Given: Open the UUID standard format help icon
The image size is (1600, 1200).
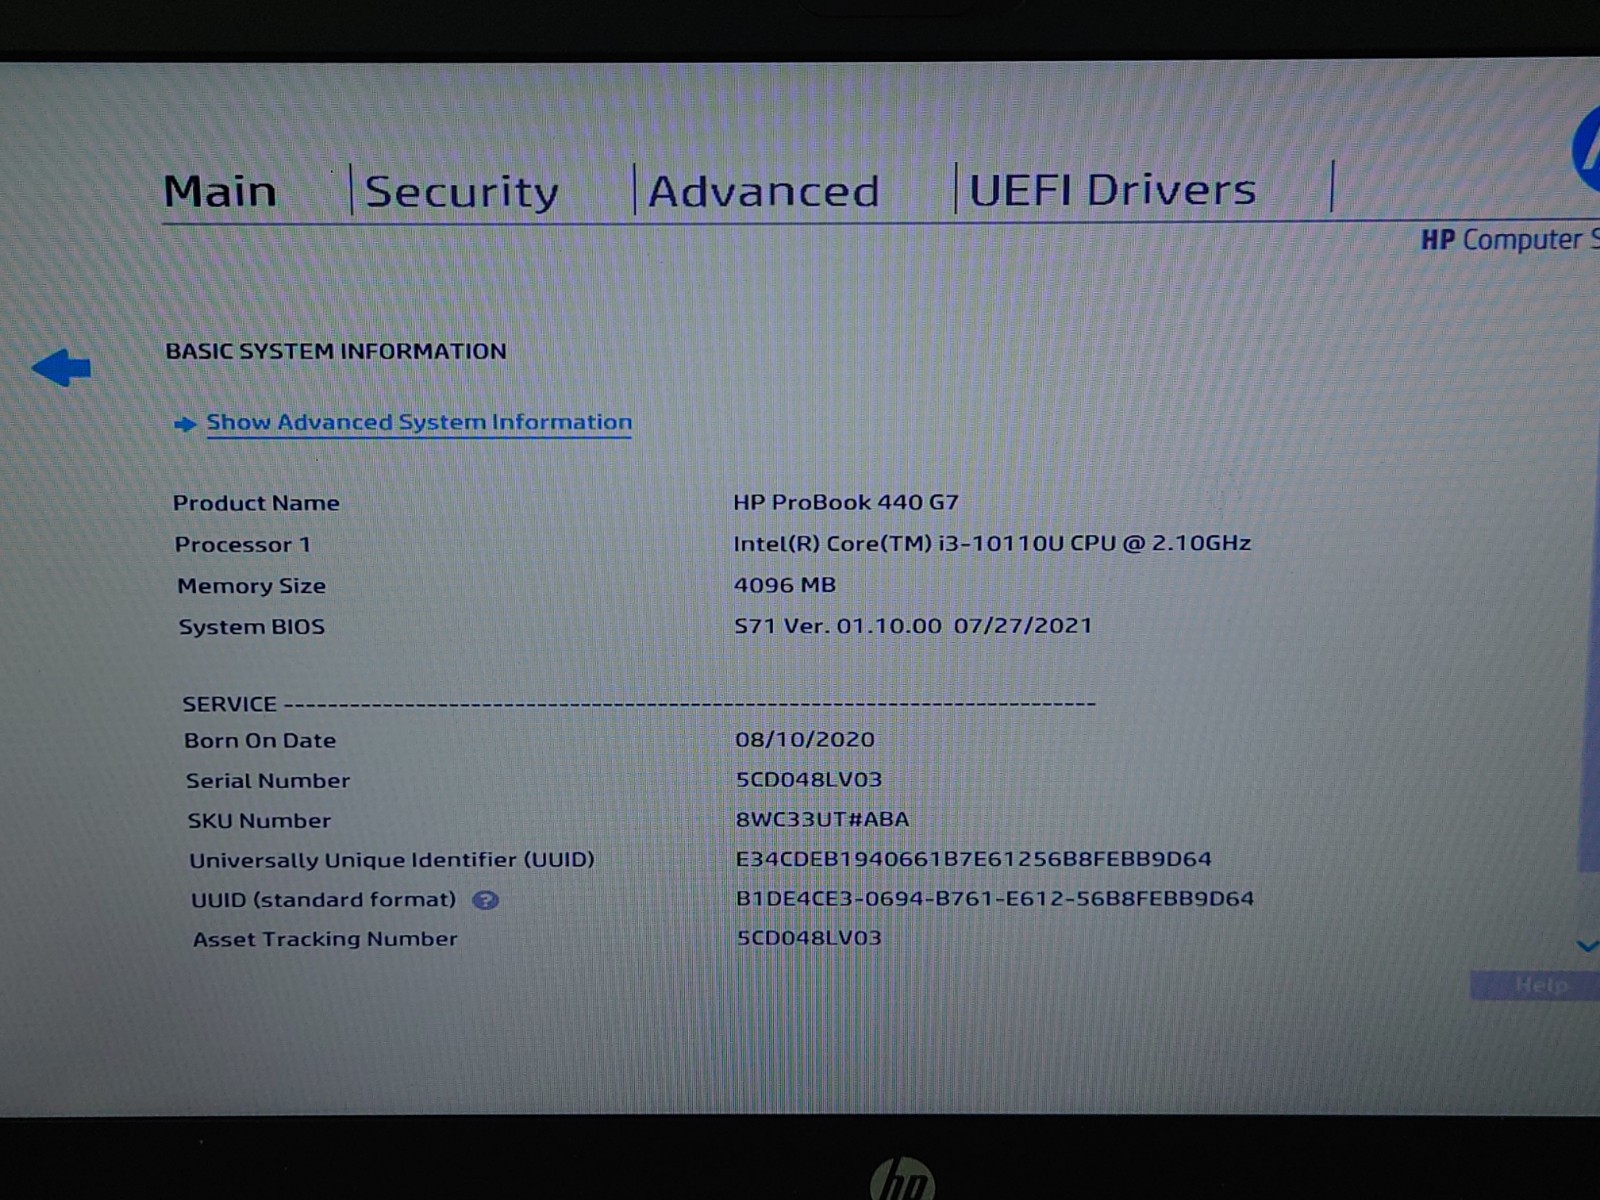Looking at the screenshot, I should coord(485,900).
